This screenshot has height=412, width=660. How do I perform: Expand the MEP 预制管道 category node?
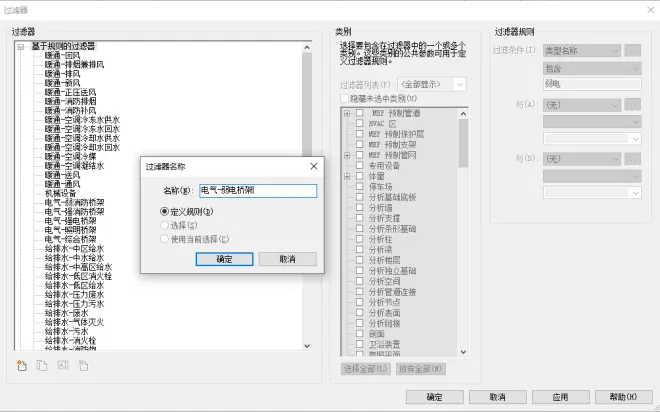pyautogui.click(x=346, y=113)
